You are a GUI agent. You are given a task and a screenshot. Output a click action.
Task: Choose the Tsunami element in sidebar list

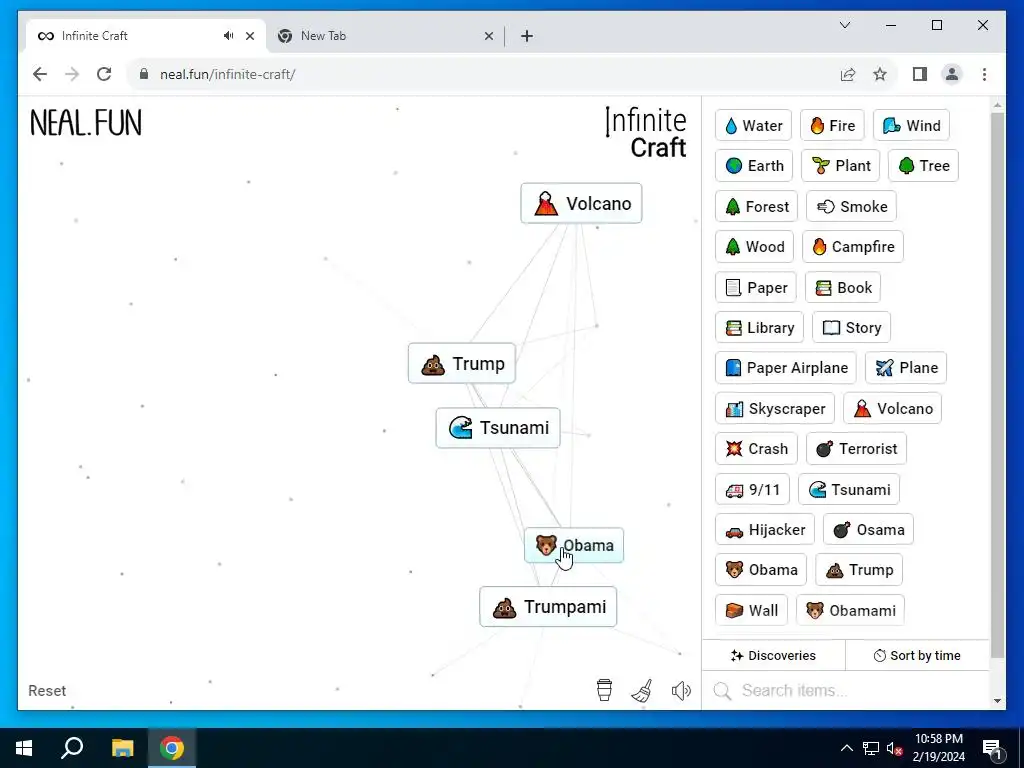pyautogui.click(x=848, y=490)
